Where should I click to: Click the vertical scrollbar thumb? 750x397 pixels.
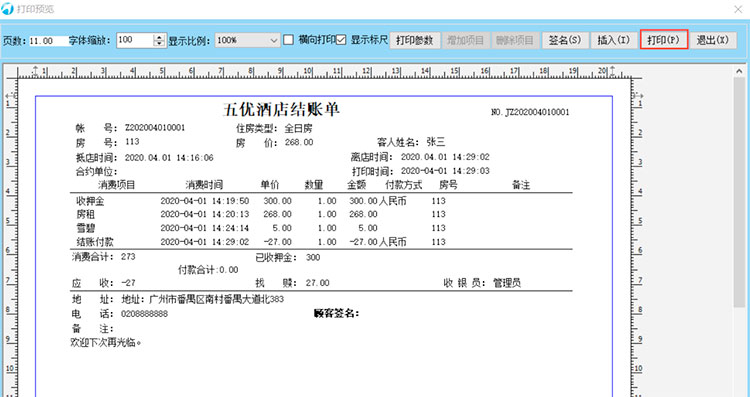739,192
